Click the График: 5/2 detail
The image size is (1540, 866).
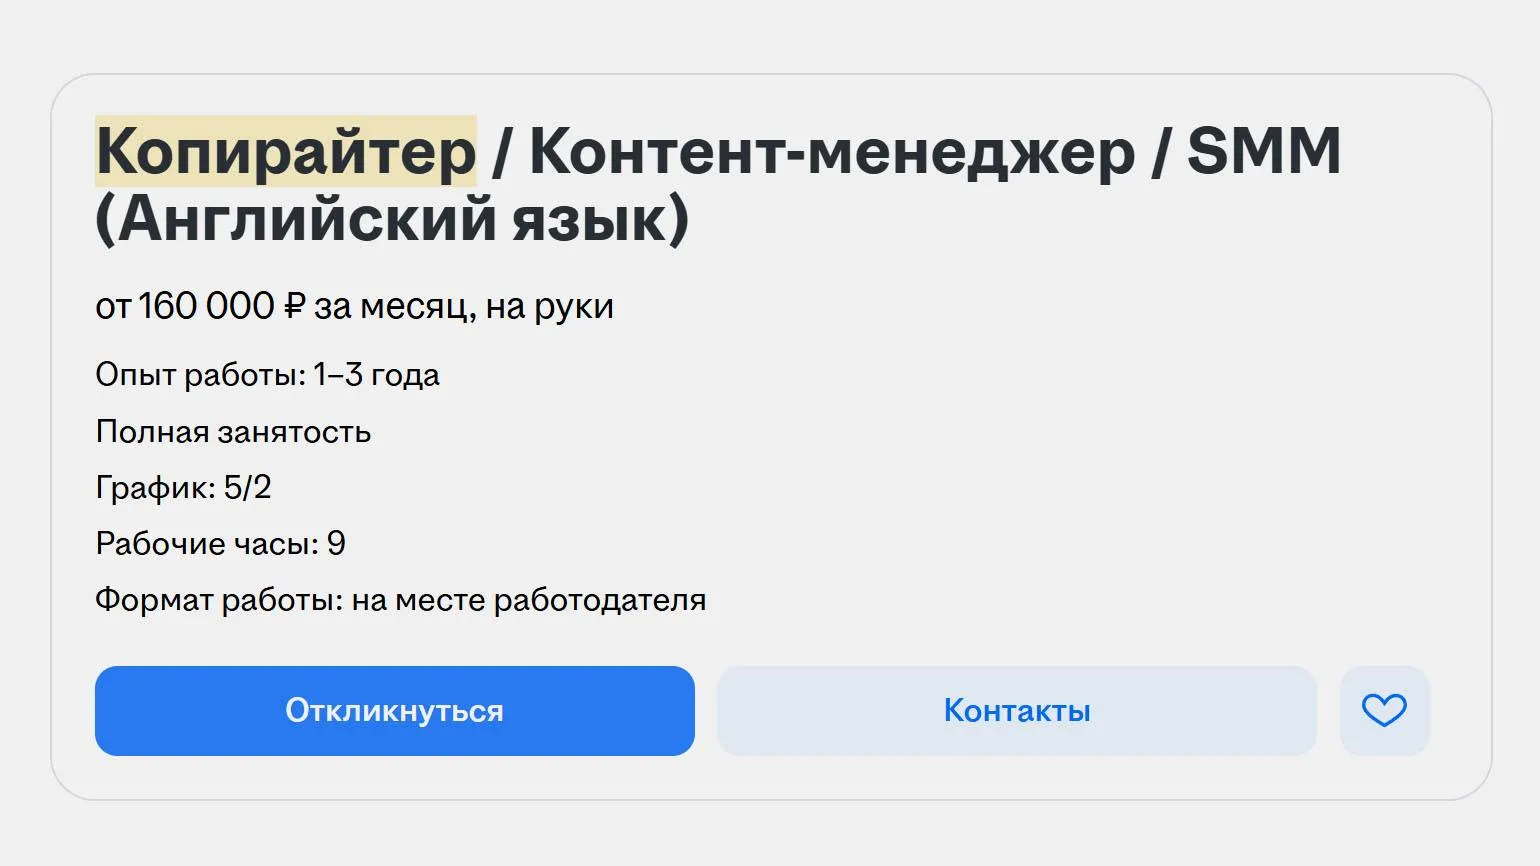click(x=185, y=487)
